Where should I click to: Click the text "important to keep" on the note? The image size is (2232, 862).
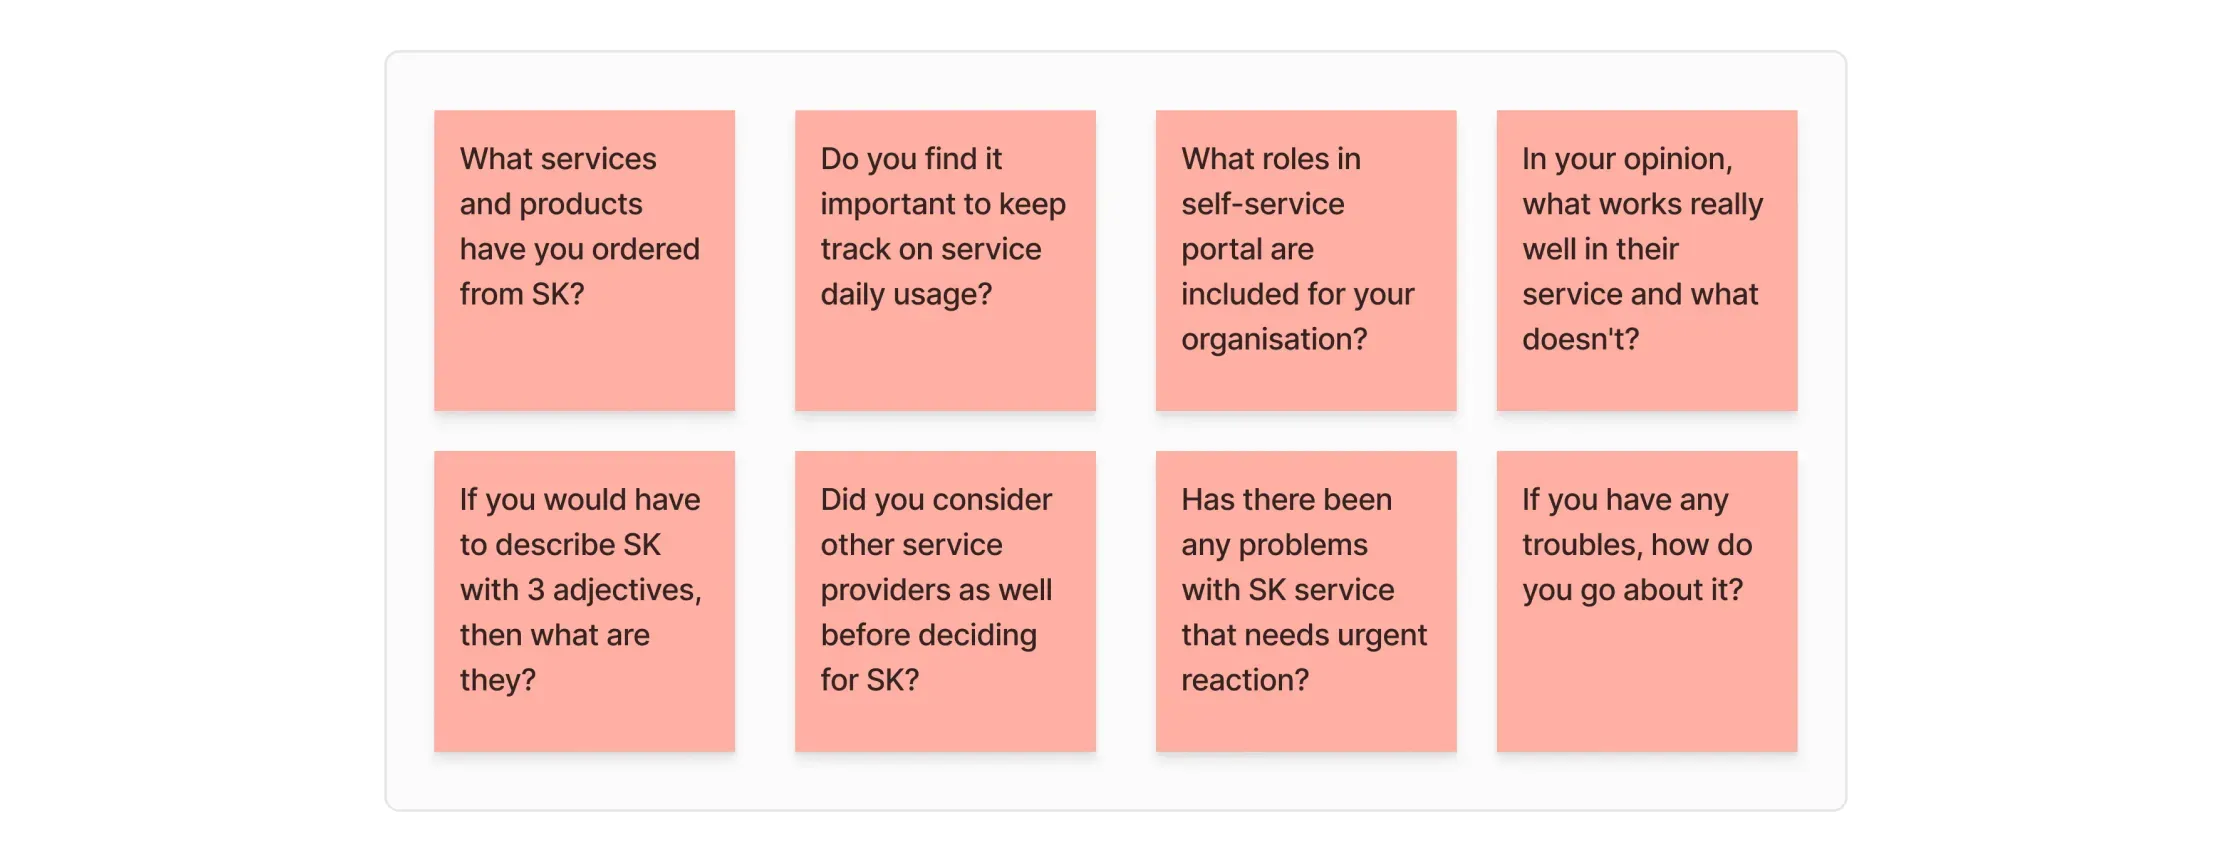943,204
